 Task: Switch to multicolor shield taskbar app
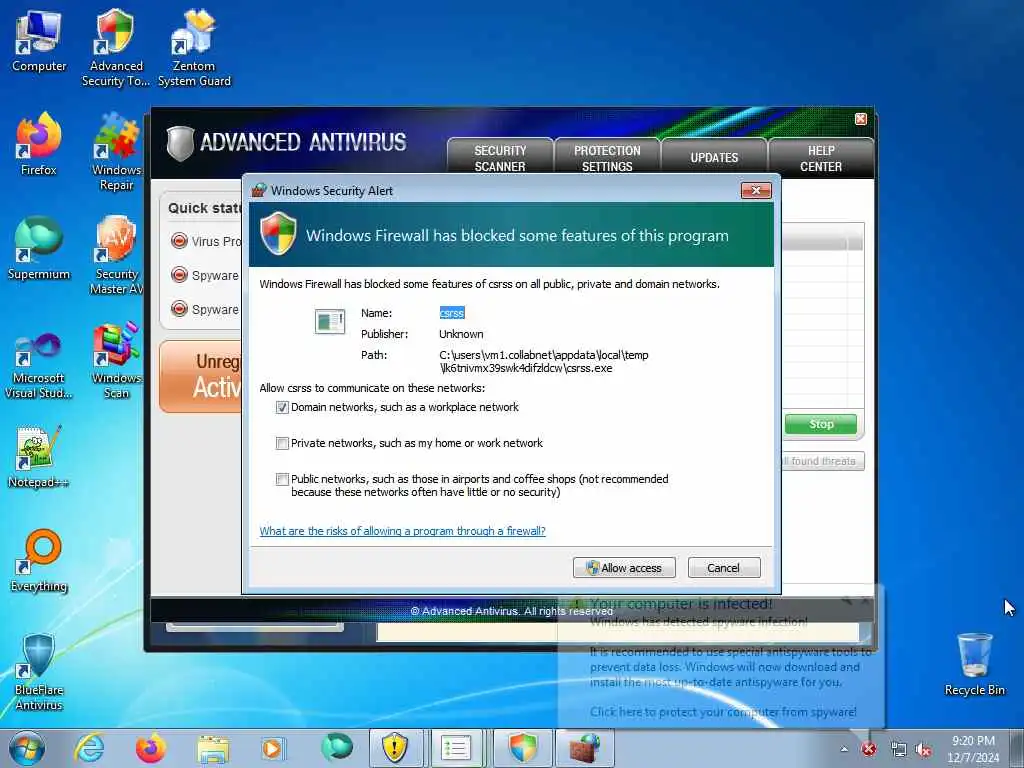[x=522, y=748]
